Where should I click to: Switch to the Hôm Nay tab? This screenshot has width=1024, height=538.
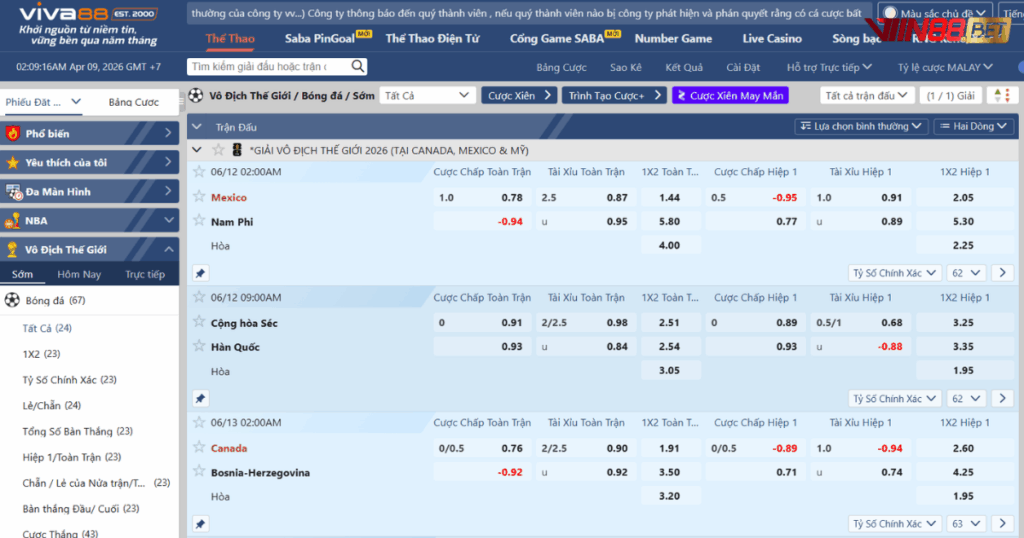pyautogui.click(x=79, y=275)
